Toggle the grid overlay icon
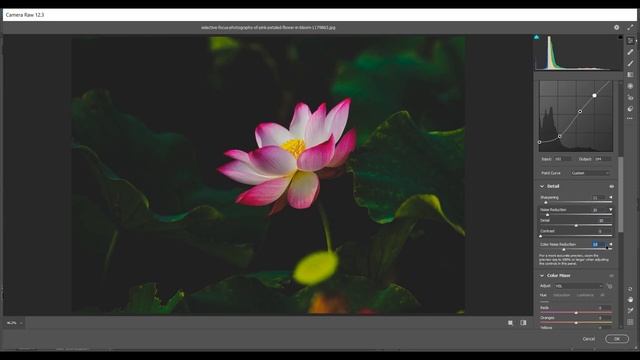Image resolution: width=640 pixels, height=360 pixels. 630,322
